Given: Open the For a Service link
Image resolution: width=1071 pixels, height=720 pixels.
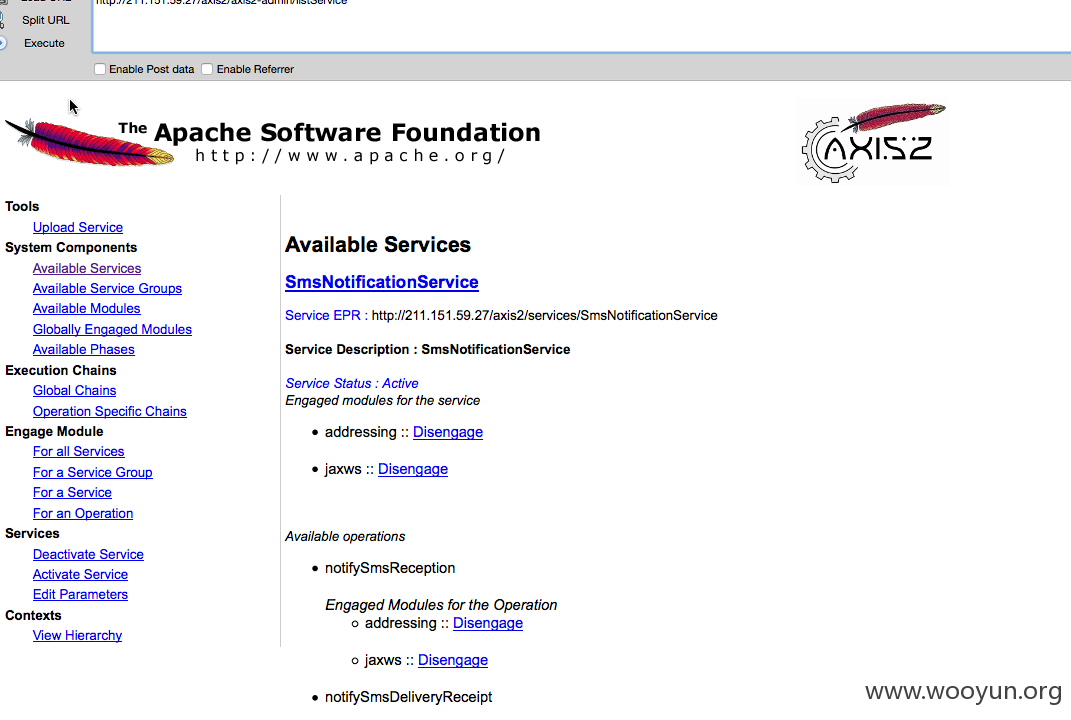Looking at the screenshot, I should 72,493.
